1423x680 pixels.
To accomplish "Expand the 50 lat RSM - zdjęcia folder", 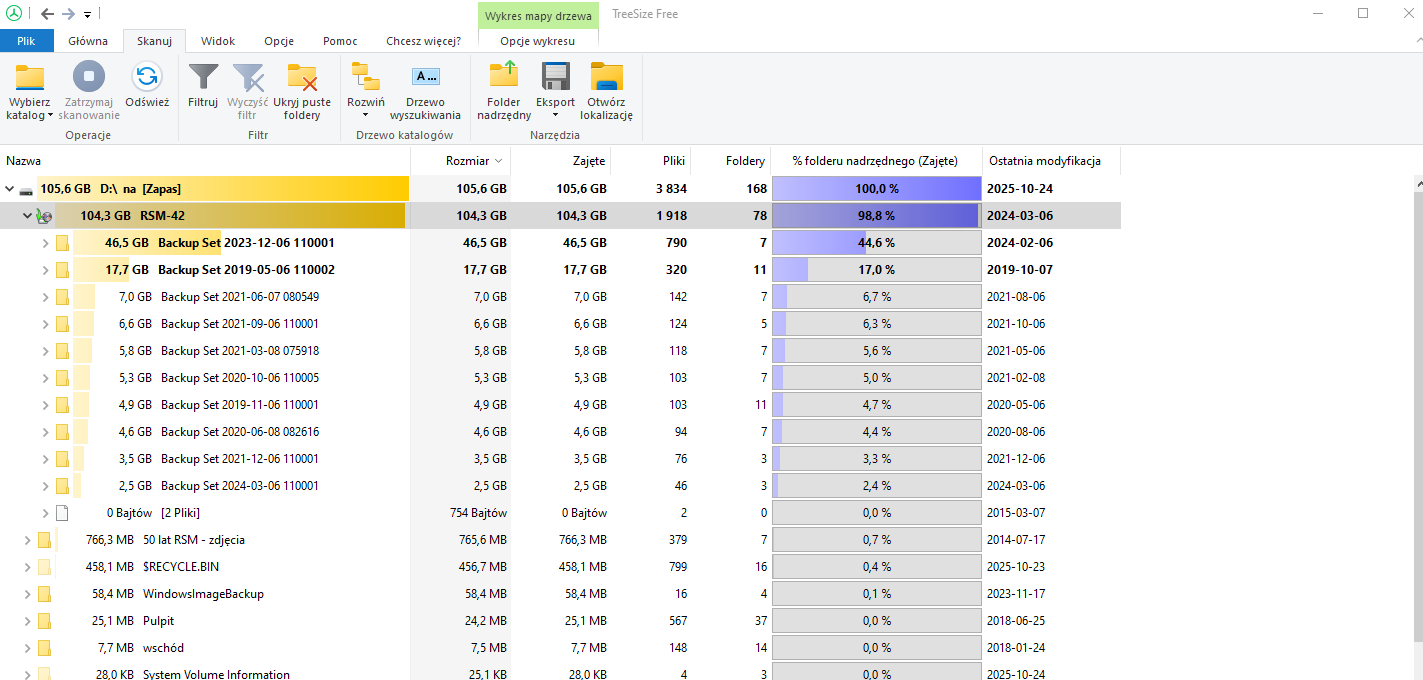I will 28,539.
